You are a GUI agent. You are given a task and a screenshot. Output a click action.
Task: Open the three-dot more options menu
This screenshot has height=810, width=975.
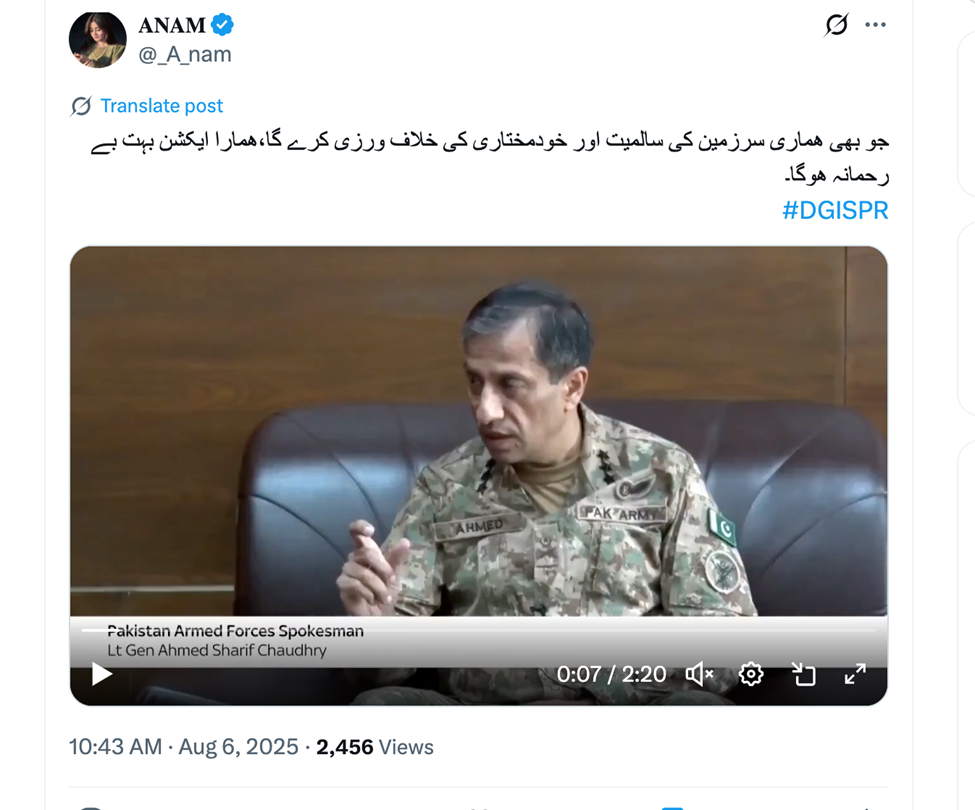tap(875, 25)
